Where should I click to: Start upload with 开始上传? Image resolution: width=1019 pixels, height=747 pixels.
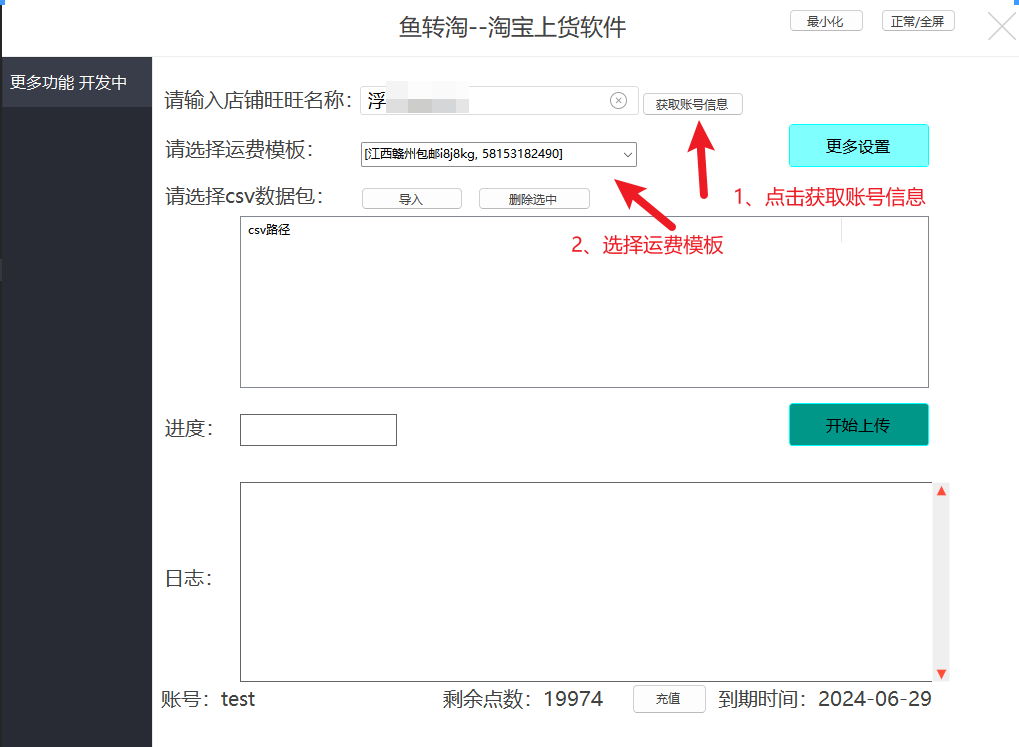(858, 425)
